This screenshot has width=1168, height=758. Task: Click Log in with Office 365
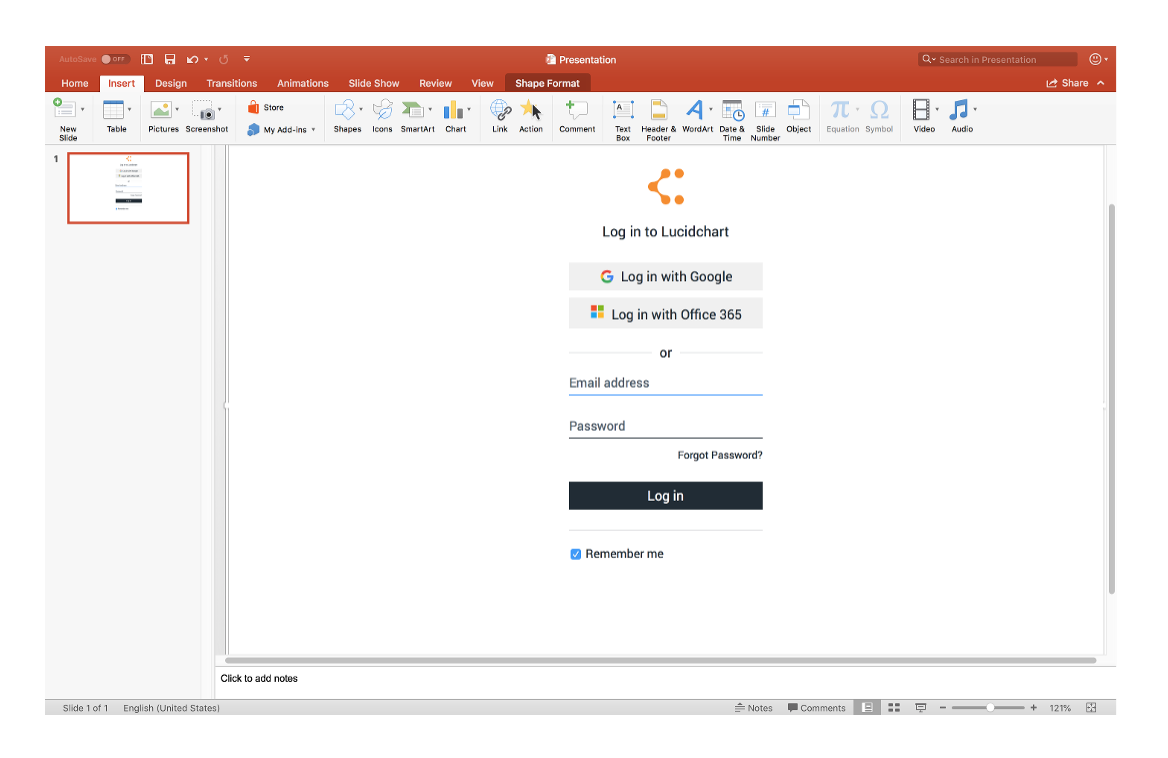[x=666, y=314]
